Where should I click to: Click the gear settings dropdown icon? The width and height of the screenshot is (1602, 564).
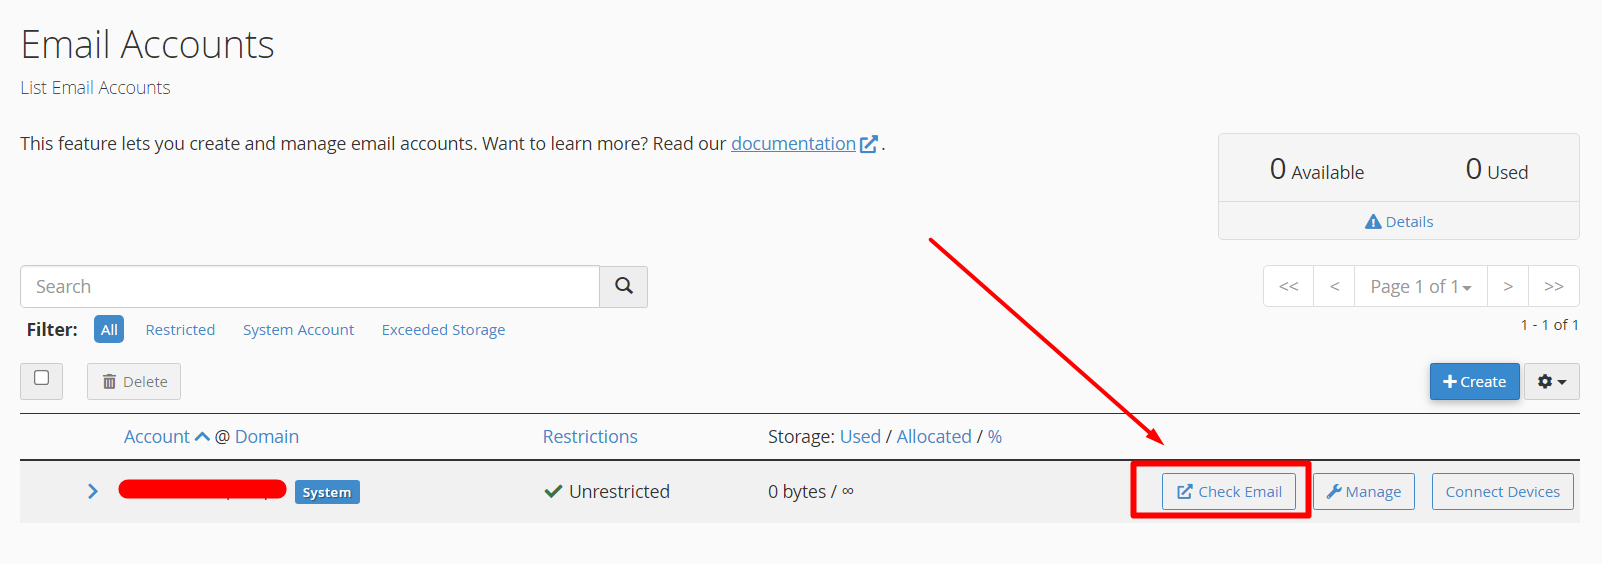(x=1551, y=382)
